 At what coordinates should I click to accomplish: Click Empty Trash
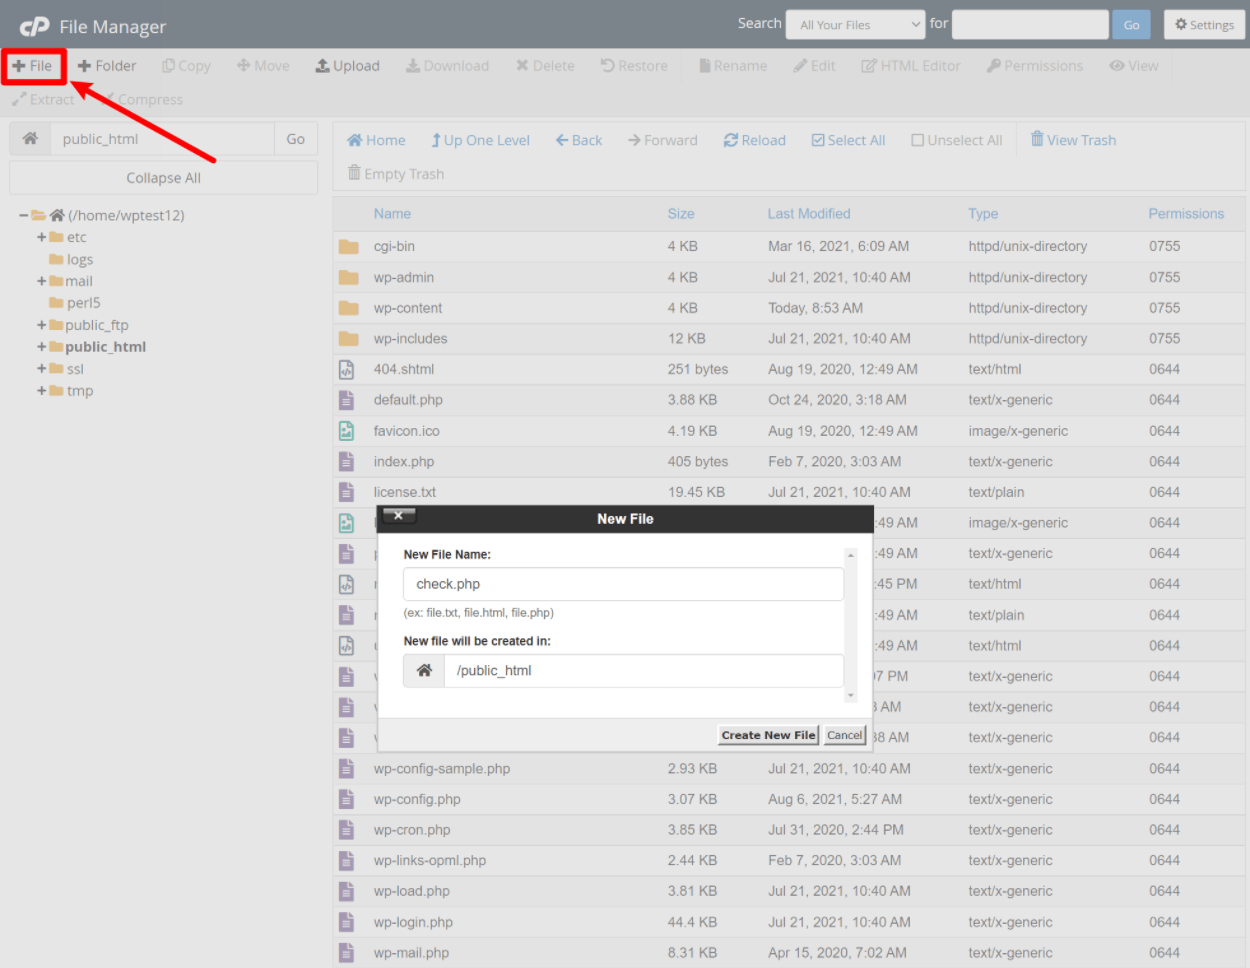click(396, 173)
